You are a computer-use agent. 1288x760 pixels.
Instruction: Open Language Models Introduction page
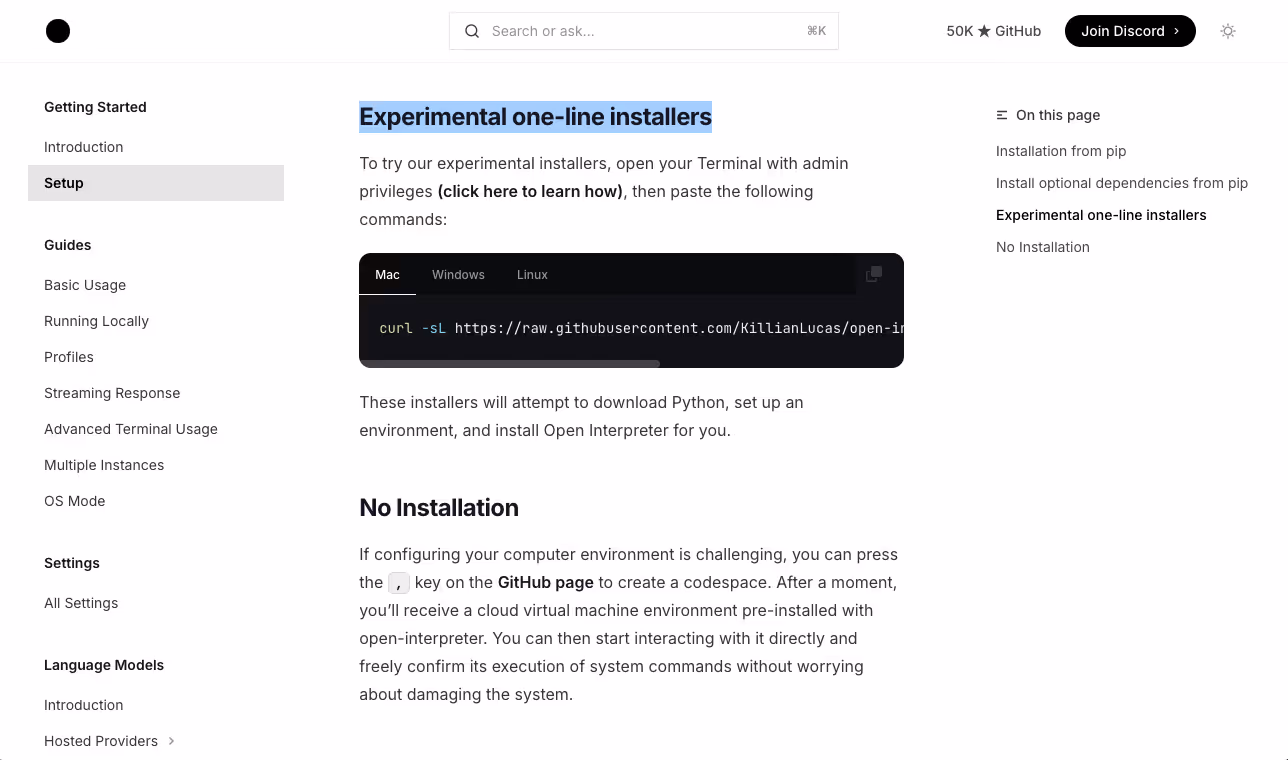point(84,705)
